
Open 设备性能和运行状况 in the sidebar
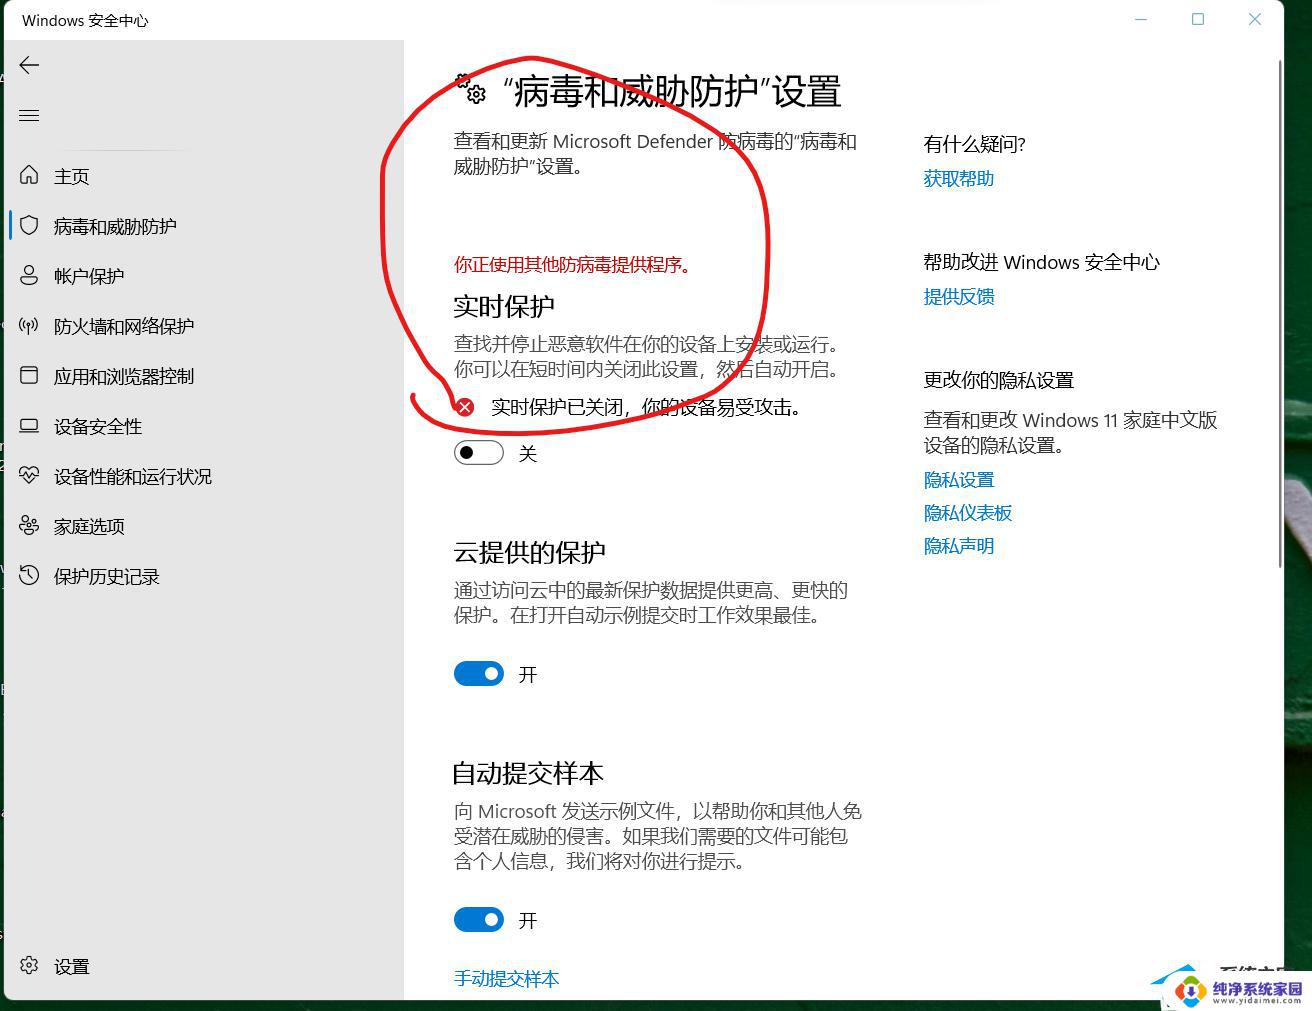133,476
